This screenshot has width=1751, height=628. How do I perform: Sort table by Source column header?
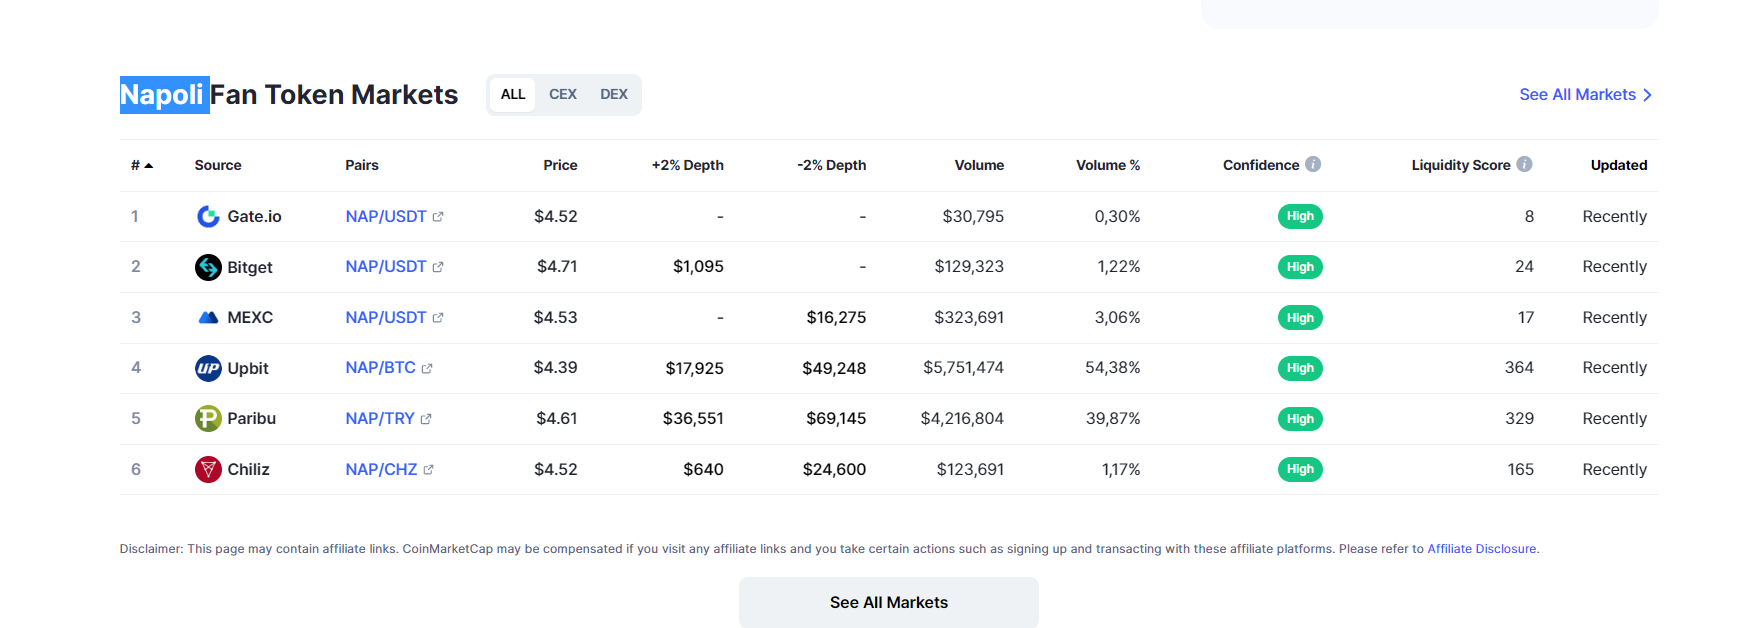pyautogui.click(x=218, y=165)
